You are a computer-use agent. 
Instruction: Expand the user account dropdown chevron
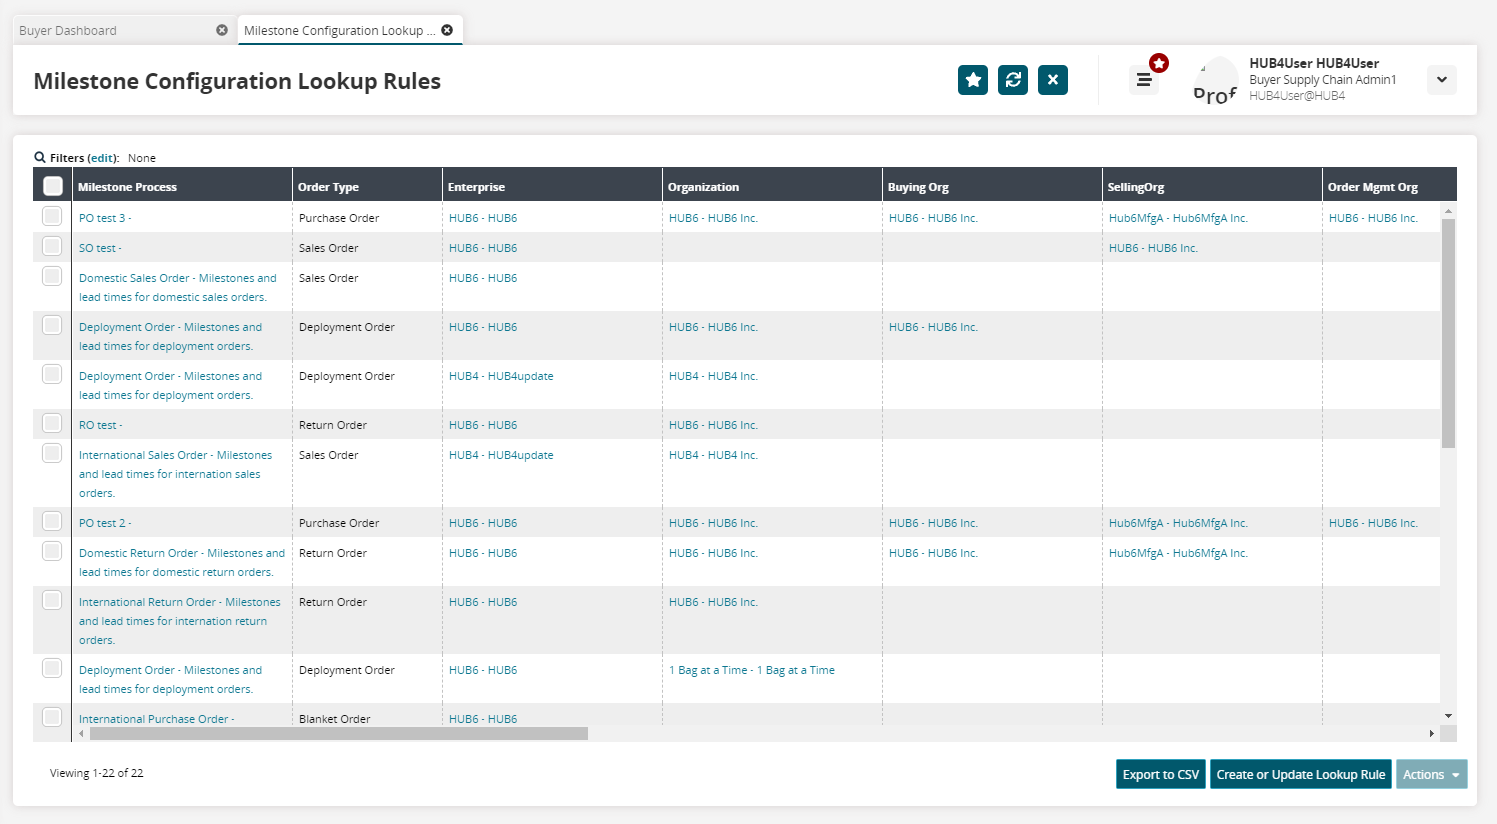1441,80
